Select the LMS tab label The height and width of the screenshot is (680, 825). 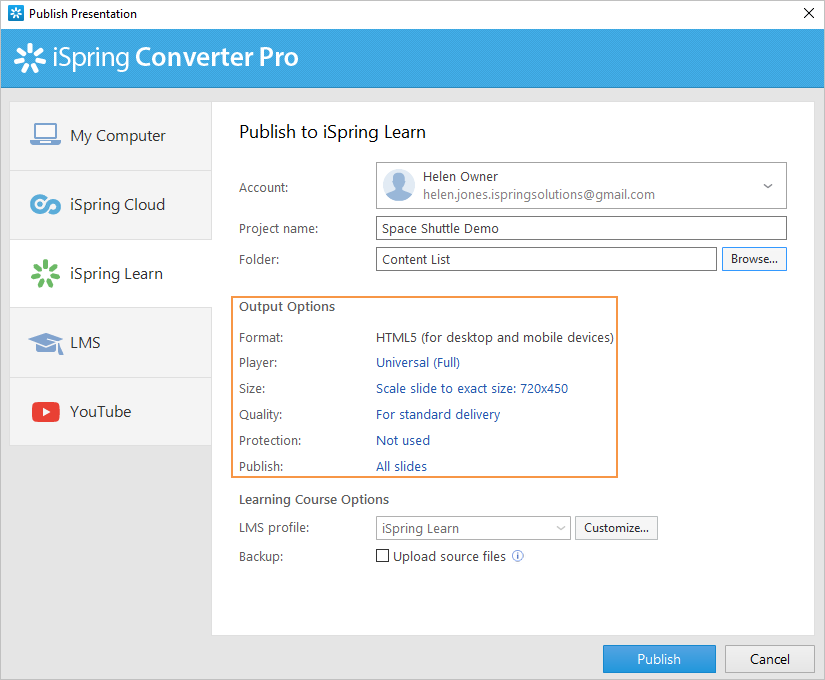(85, 343)
